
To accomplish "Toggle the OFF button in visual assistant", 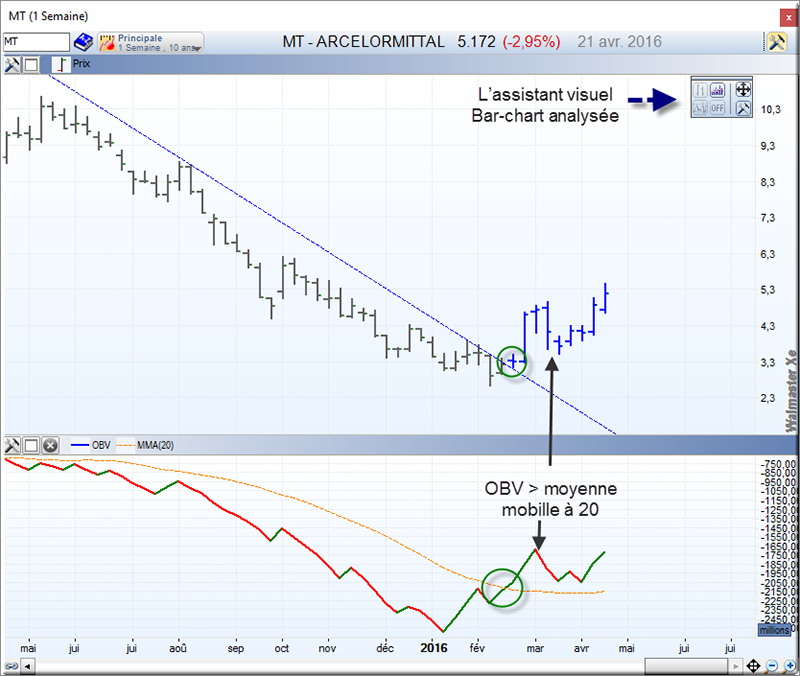I will (x=717, y=108).
